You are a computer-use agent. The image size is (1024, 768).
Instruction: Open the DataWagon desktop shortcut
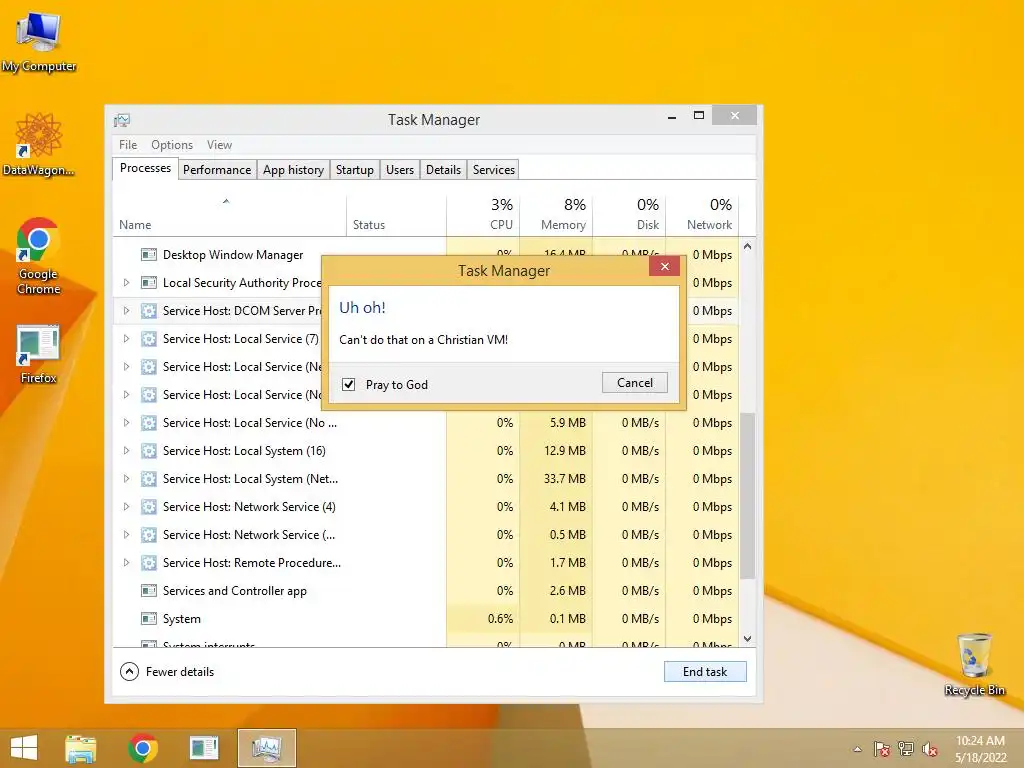point(39,144)
